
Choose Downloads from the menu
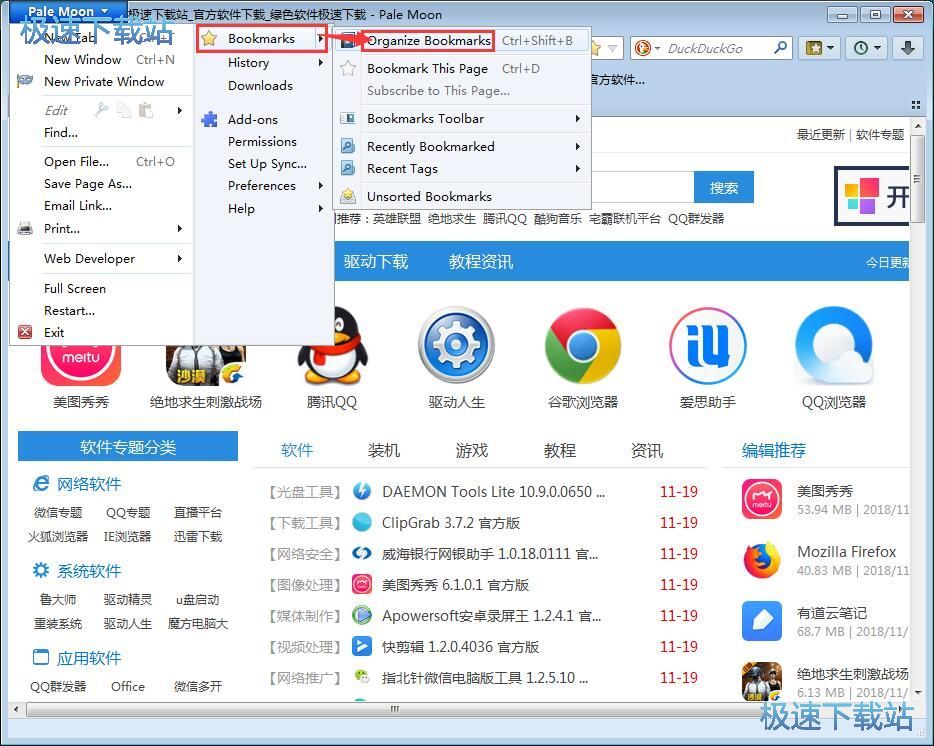point(260,86)
